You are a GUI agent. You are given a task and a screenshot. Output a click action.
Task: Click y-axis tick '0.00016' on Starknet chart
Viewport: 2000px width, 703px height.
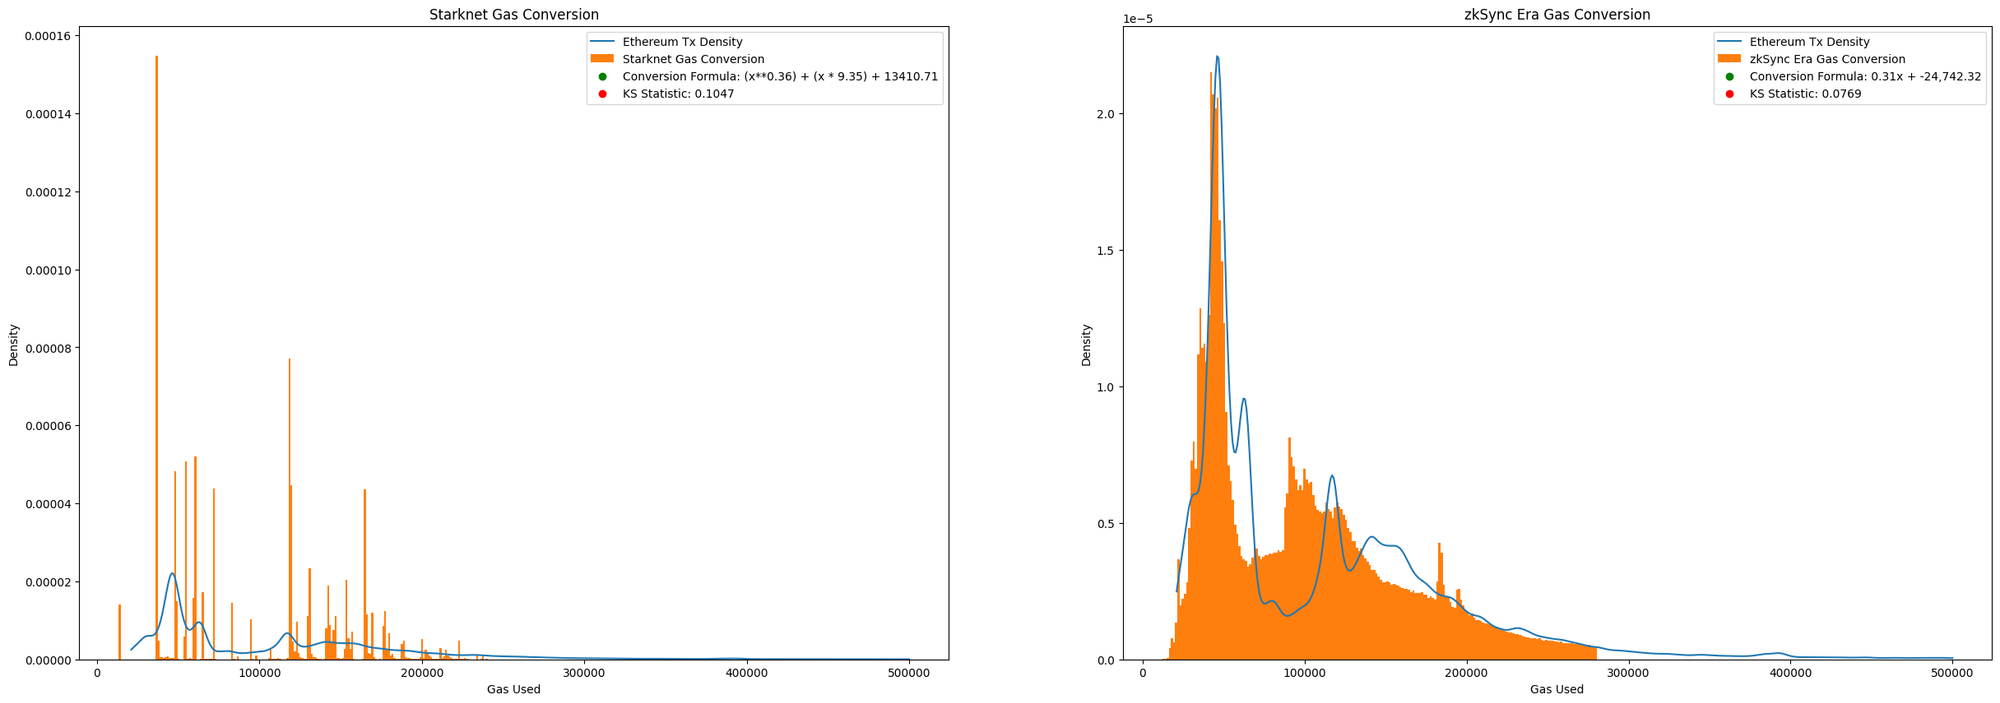(x=47, y=36)
